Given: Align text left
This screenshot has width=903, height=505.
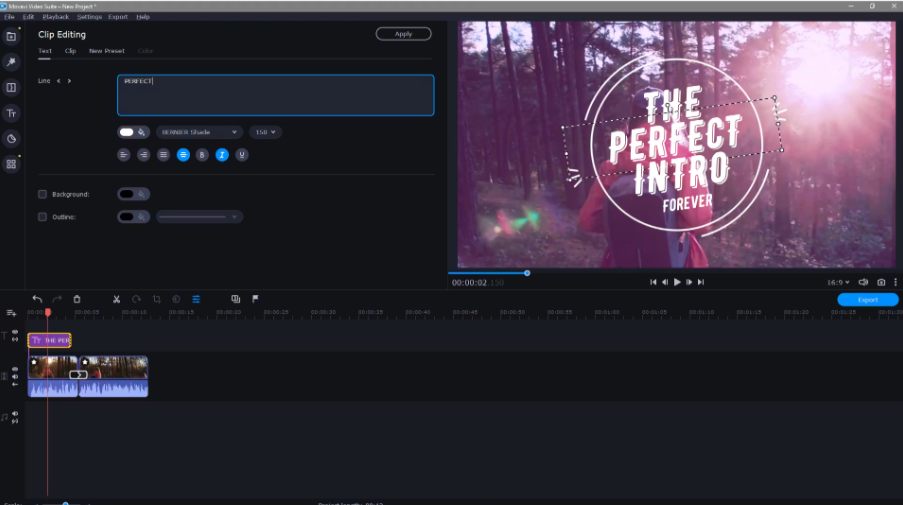Looking at the screenshot, I should tap(124, 155).
